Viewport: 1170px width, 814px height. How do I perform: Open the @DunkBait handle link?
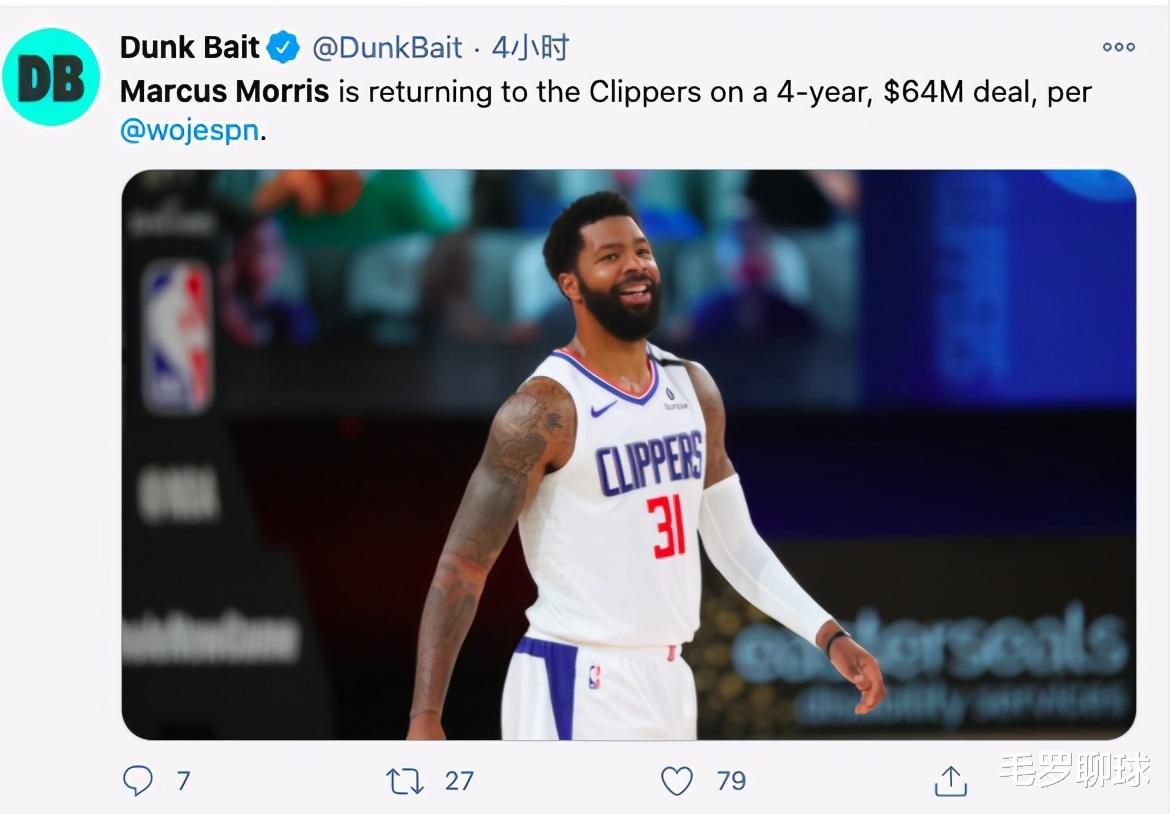coord(387,48)
